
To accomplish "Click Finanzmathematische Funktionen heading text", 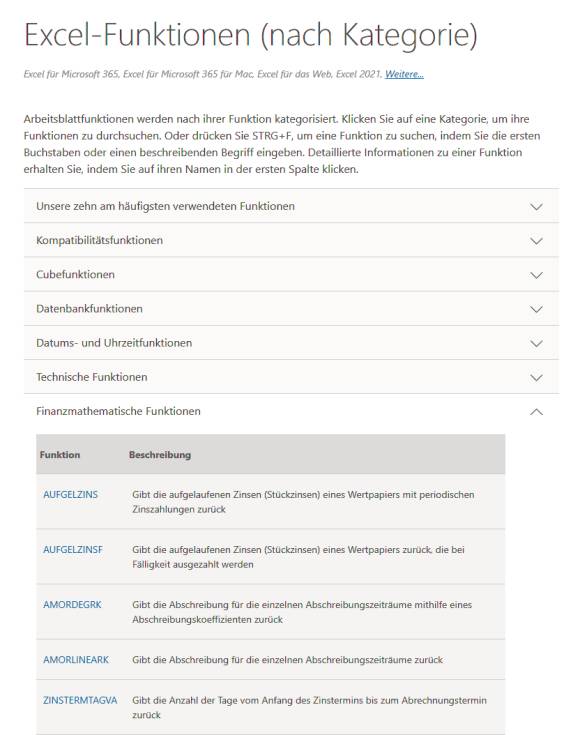I will [x=118, y=411].
